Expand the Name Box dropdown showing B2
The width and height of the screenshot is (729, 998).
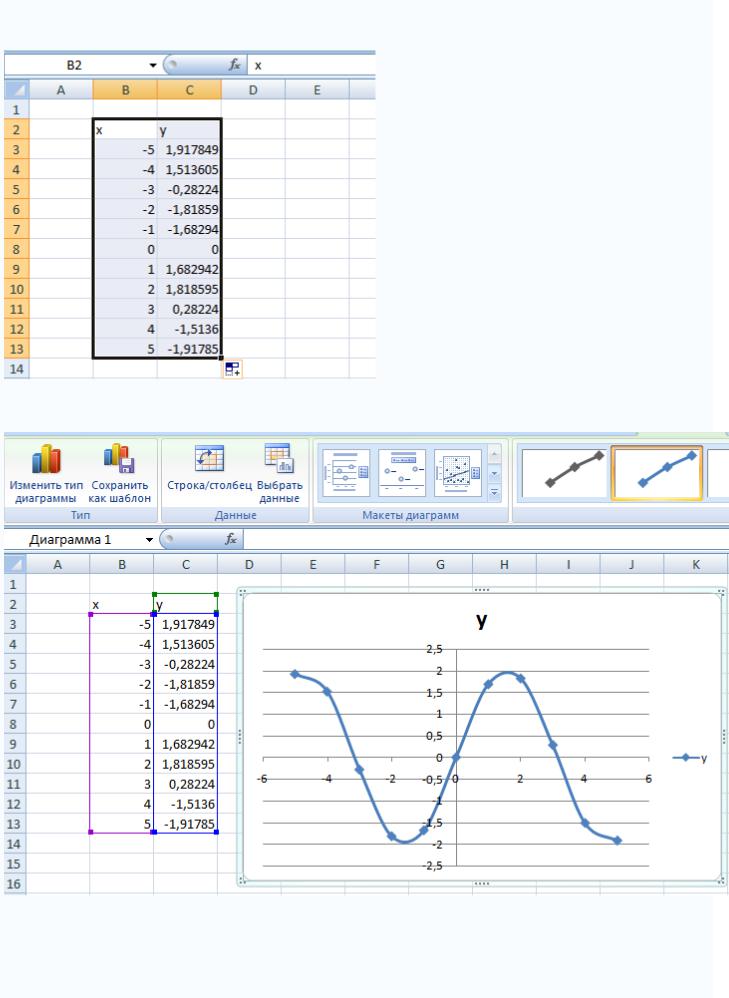153,65
